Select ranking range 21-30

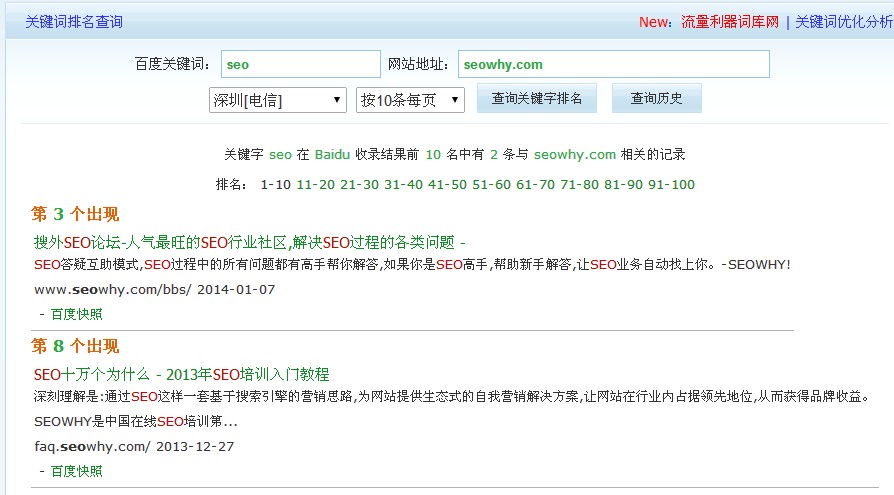pyautogui.click(x=359, y=185)
